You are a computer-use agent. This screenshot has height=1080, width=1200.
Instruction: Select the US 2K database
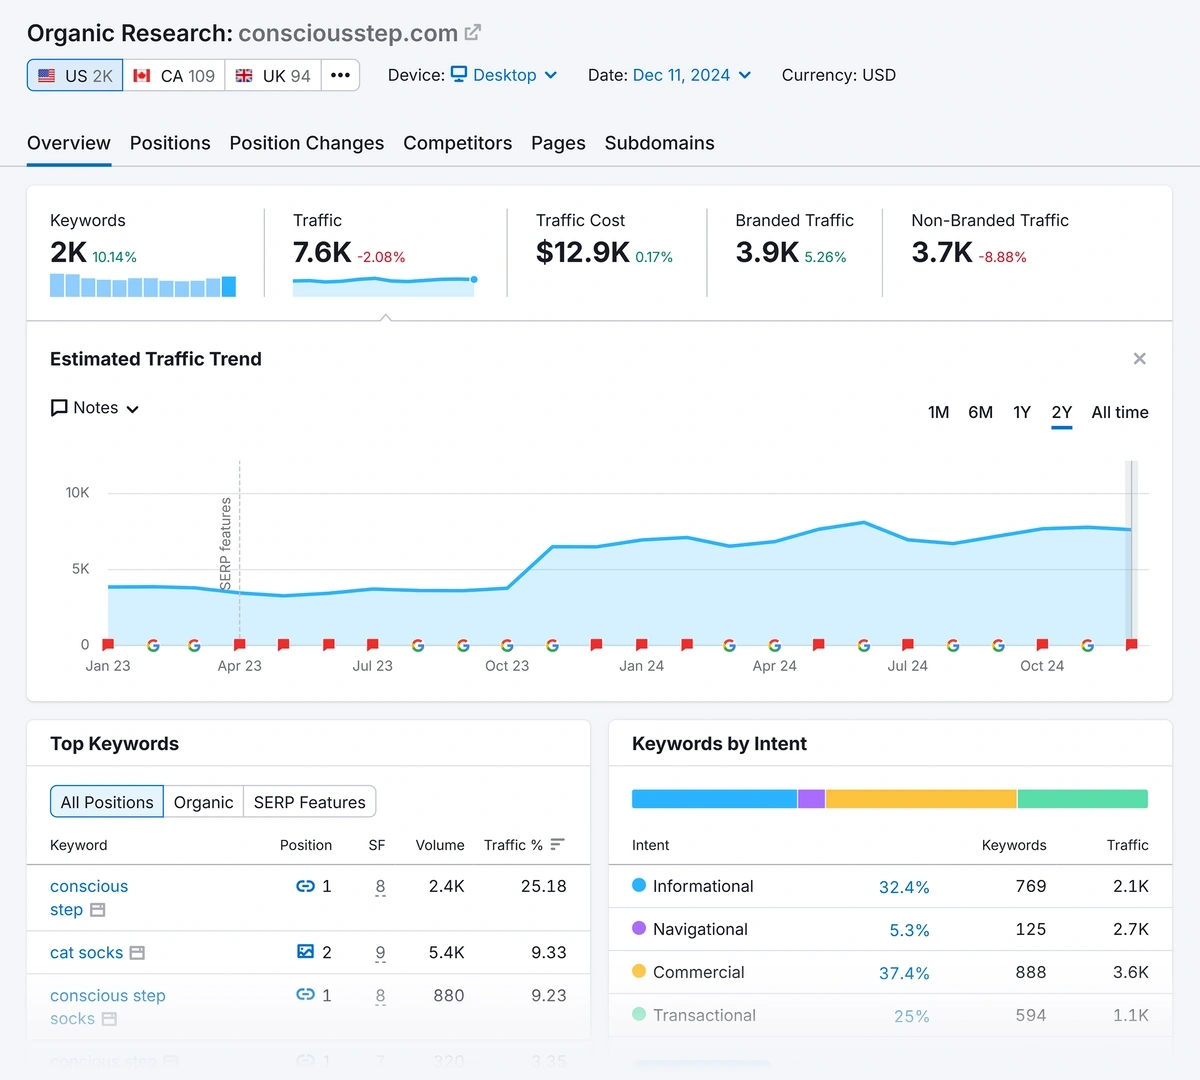tap(75, 76)
